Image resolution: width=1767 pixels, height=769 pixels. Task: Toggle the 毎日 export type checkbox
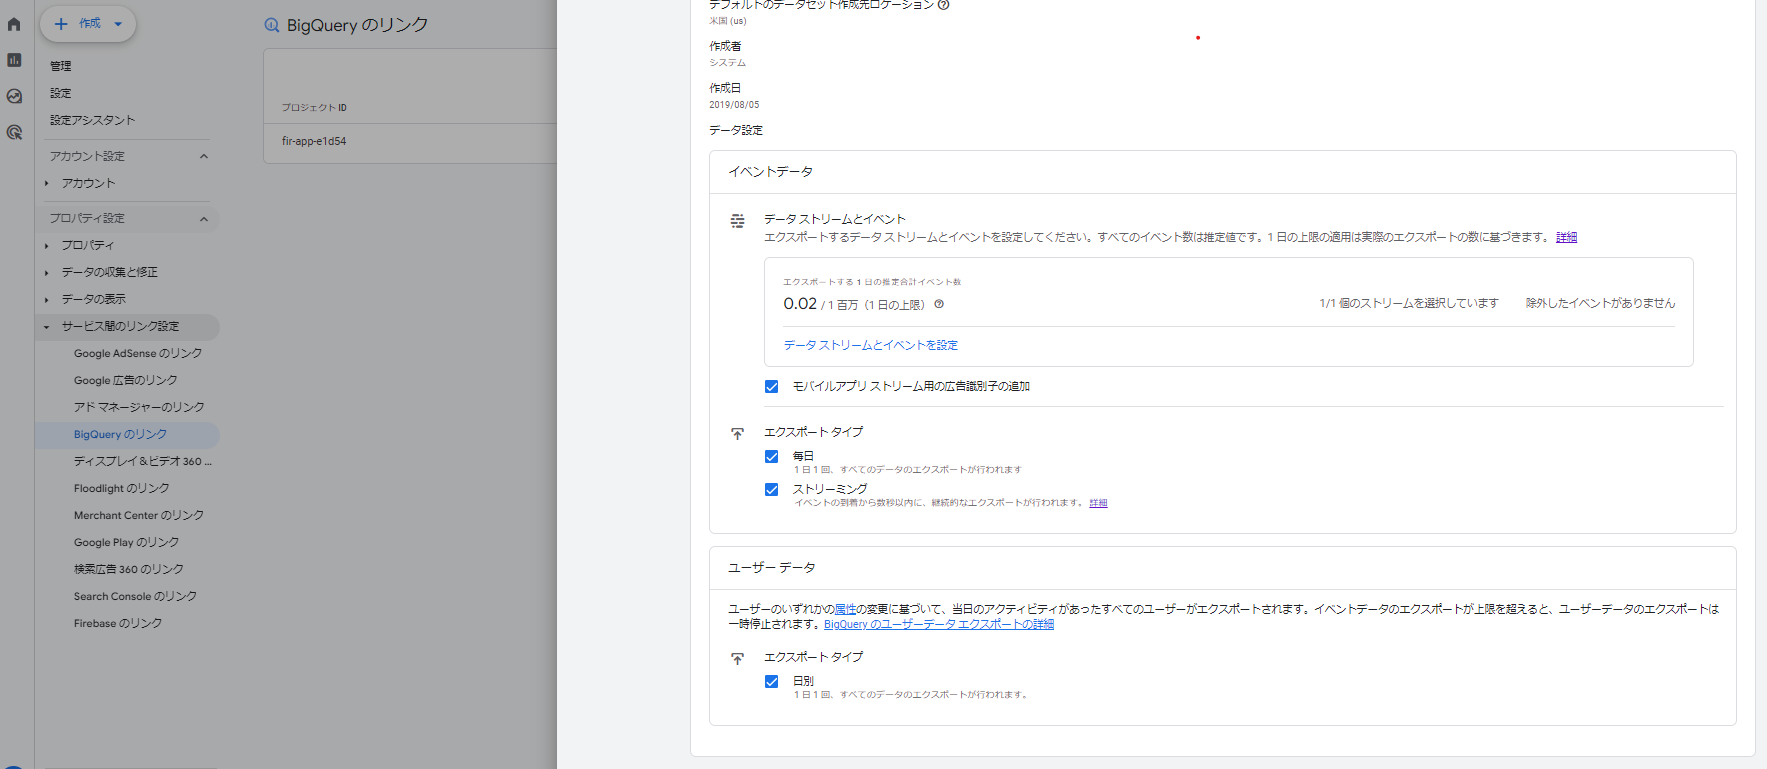771,457
